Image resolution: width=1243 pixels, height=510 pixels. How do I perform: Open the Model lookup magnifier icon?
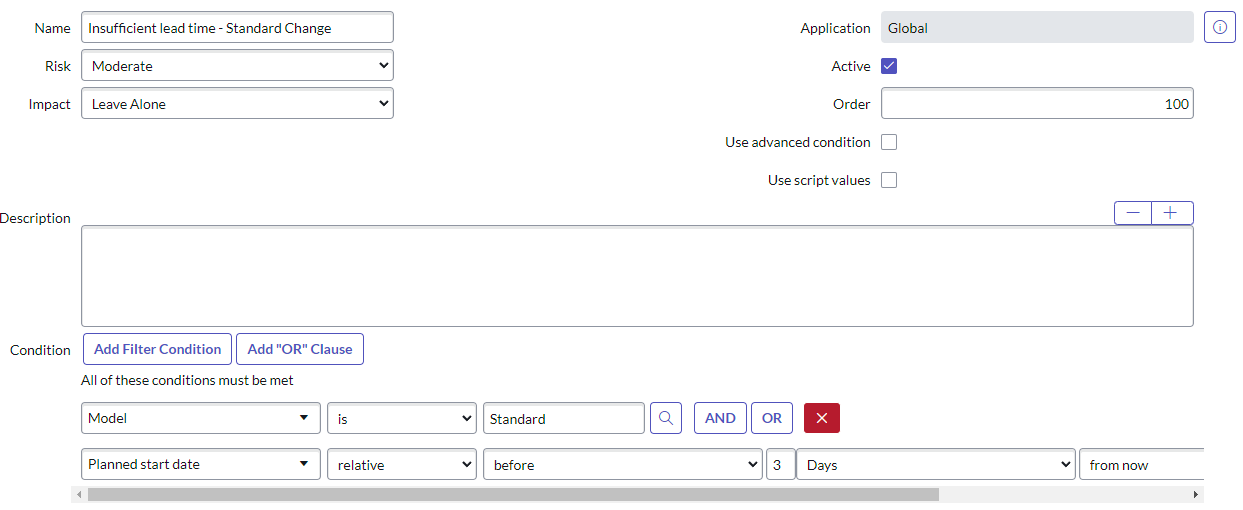(x=666, y=418)
